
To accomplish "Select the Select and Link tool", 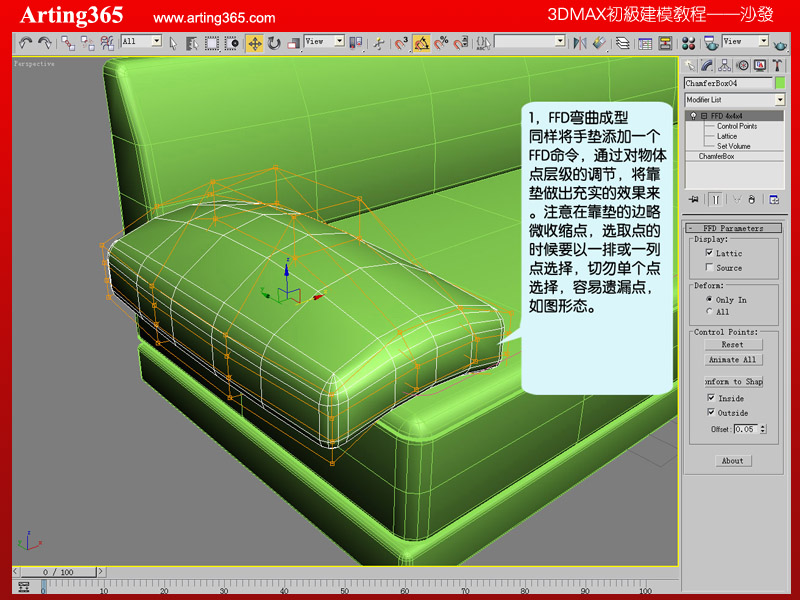I will pos(67,43).
